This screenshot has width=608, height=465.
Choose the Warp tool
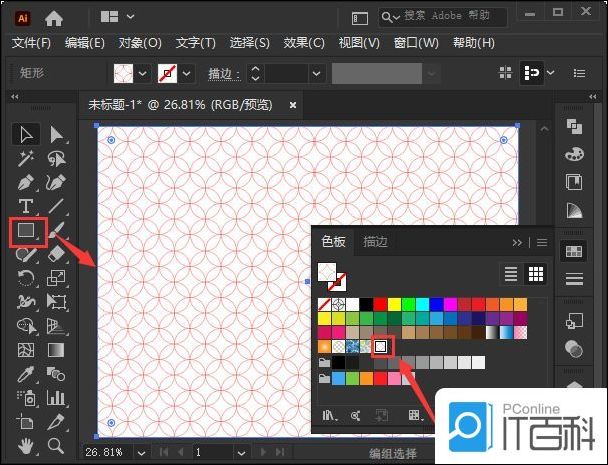click(x=26, y=302)
